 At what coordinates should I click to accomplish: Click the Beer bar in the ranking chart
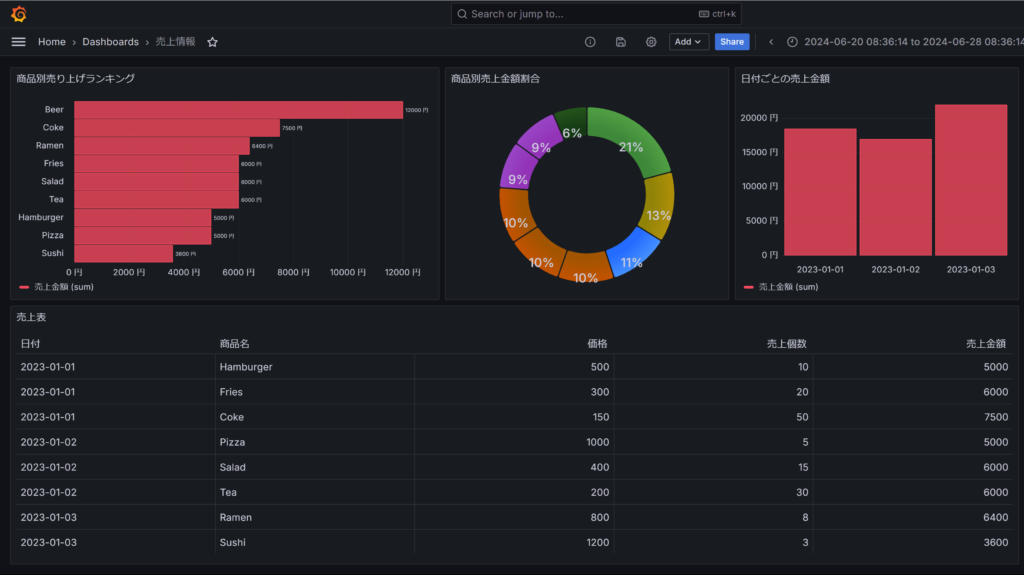[x=238, y=110]
